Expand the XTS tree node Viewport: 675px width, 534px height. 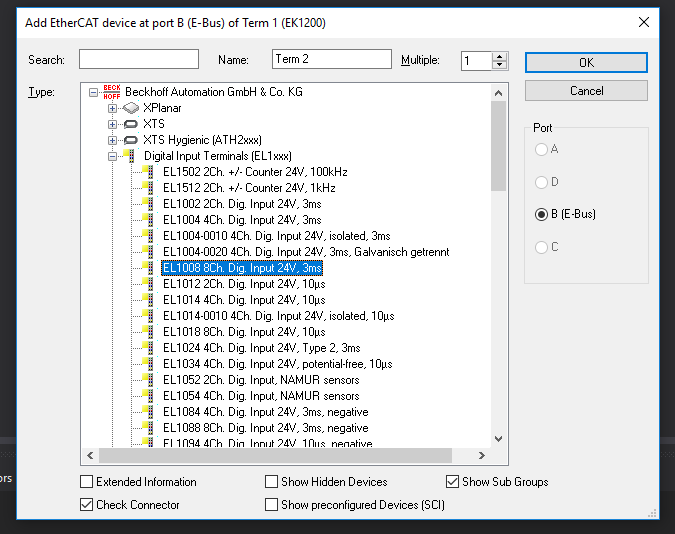pos(112,124)
